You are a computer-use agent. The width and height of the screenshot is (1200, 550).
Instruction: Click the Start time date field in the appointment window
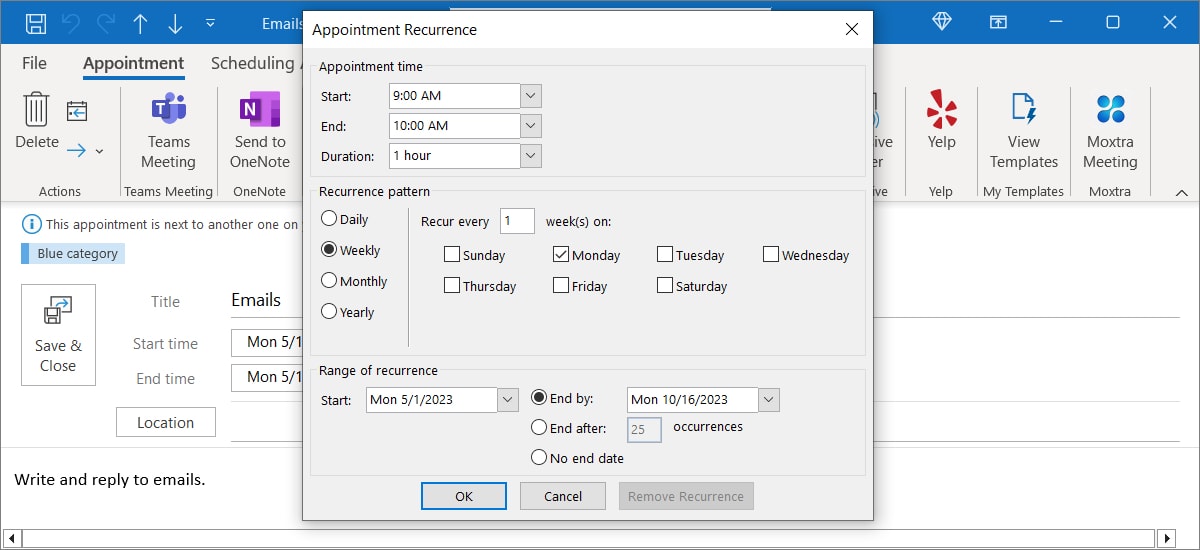point(266,343)
